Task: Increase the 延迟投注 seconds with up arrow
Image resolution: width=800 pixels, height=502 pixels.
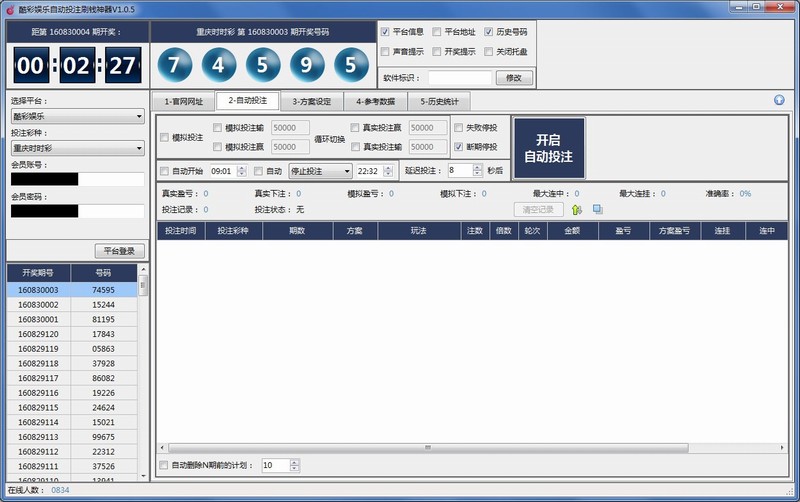Action: pyautogui.click(x=478, y=167)
